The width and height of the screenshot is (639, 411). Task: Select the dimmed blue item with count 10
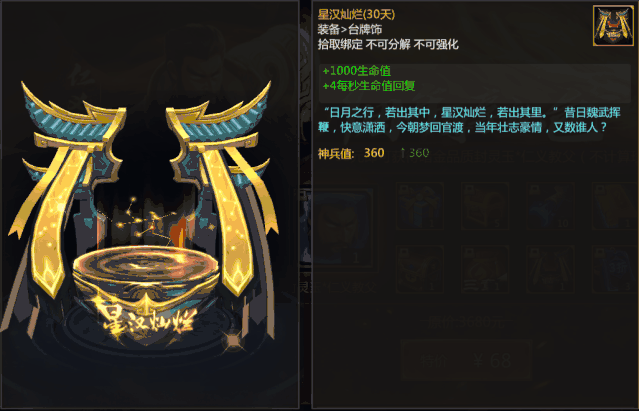point(550,206)
